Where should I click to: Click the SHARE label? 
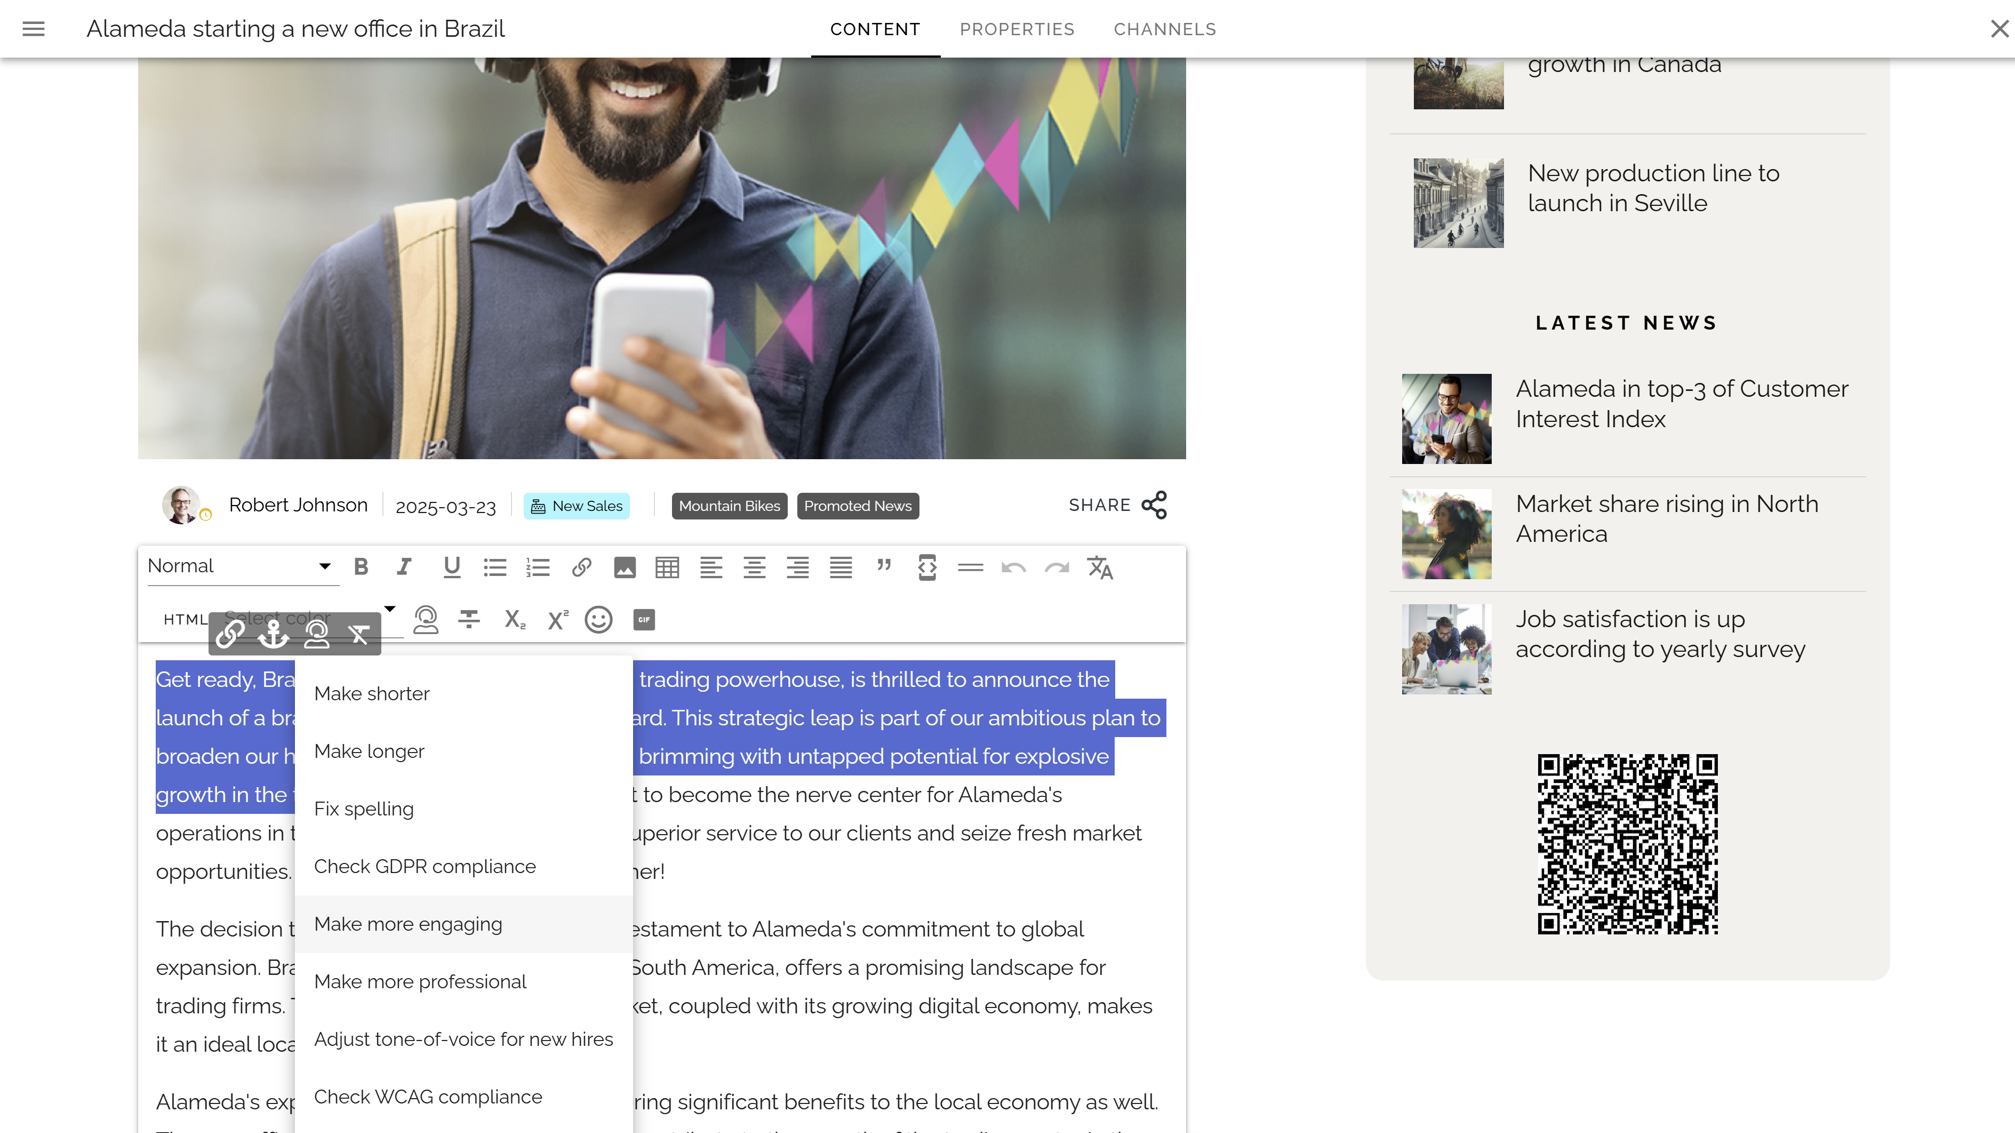tap(1099, 505)
